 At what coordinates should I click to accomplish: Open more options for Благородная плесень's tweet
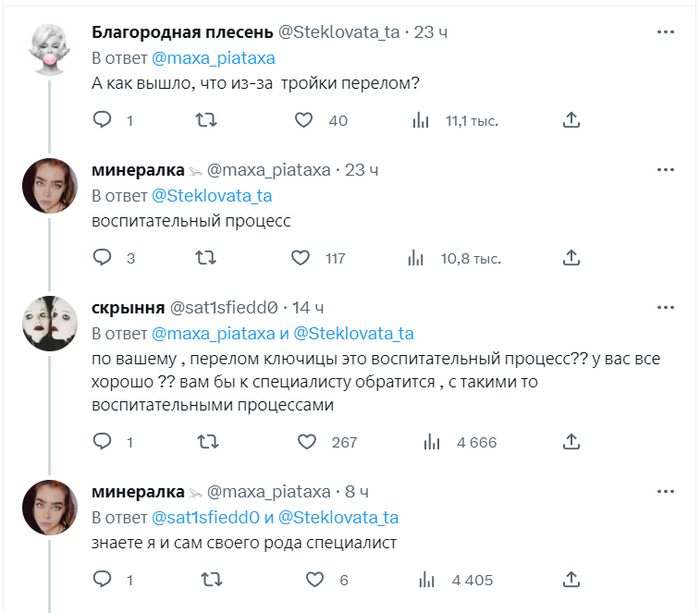pyautogui.click(x=665, y=32)
